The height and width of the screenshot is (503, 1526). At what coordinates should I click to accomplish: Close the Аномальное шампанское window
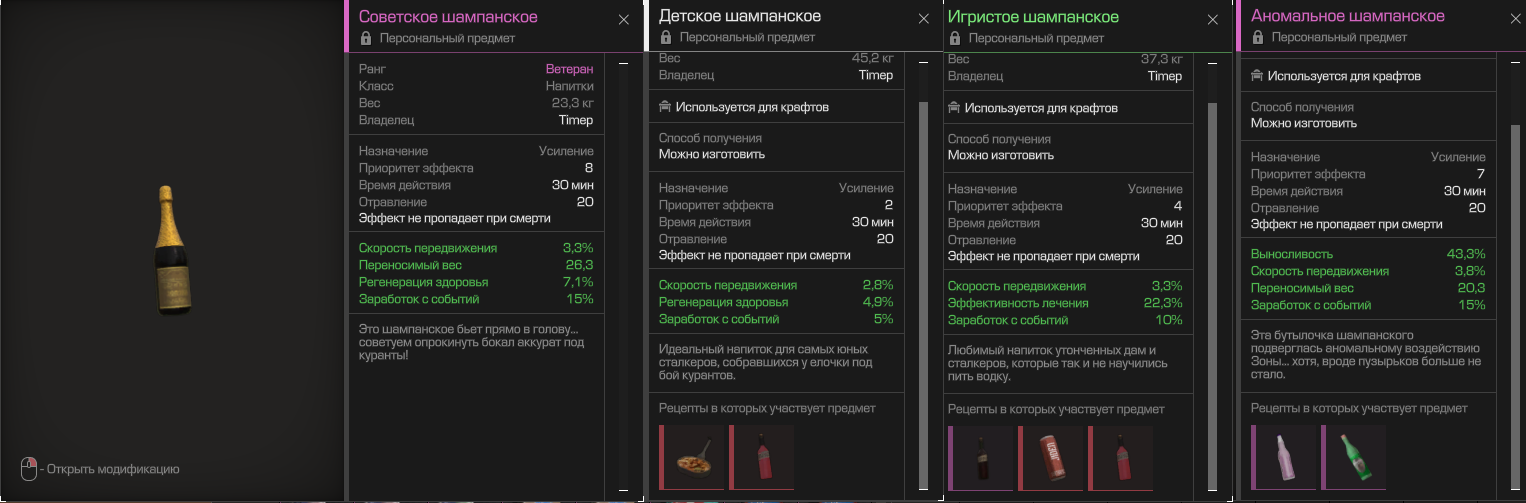[x=1515, y=19]
